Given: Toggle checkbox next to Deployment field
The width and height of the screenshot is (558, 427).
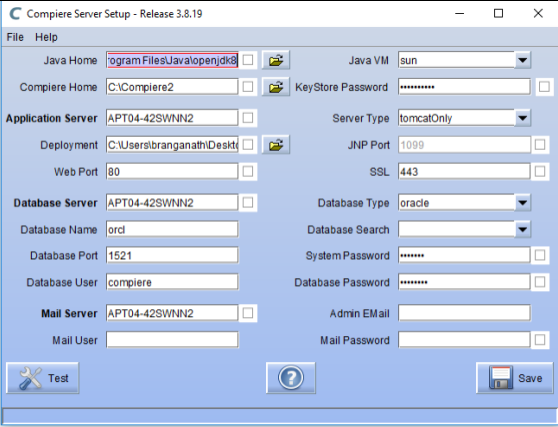Looking at the screenshot, I should coord(248,145).
